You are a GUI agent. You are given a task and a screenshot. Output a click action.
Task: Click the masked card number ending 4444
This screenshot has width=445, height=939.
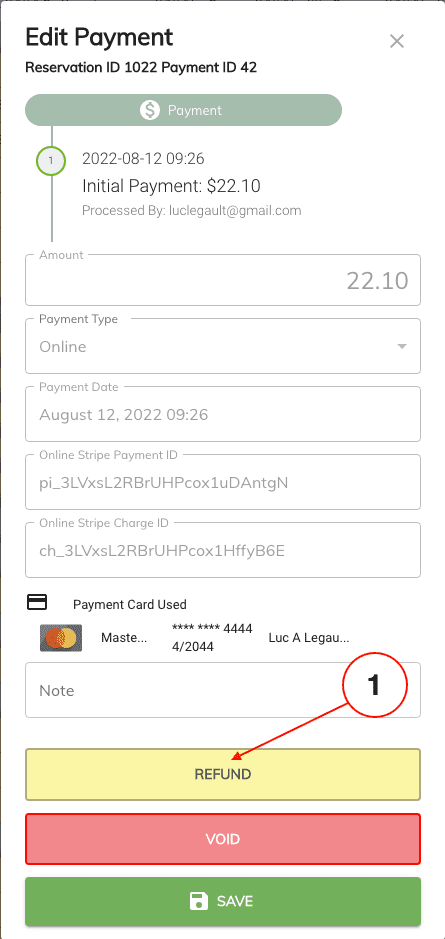[x=212, y=629]
